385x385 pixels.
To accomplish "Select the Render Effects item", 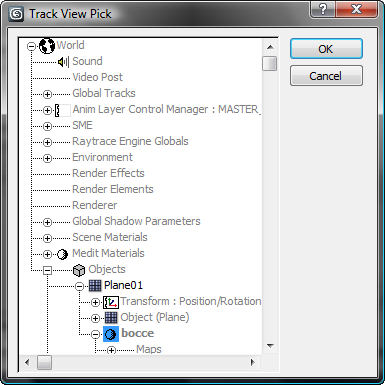I will (x=108, y=173).
